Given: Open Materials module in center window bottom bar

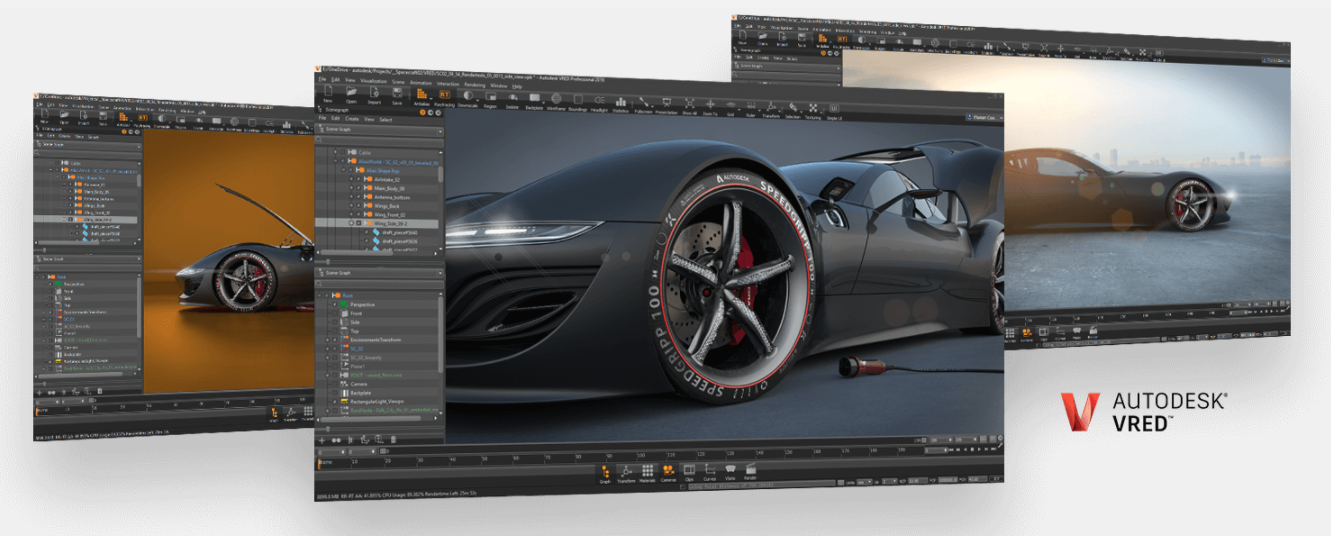Looking at the screenshot, I should point(647,473).
